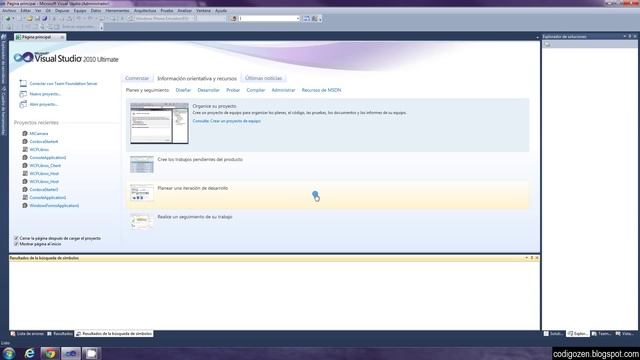Toggle Mostrar página al inicio checkbox
Screen dimensions: 640x360
point(16,244)
